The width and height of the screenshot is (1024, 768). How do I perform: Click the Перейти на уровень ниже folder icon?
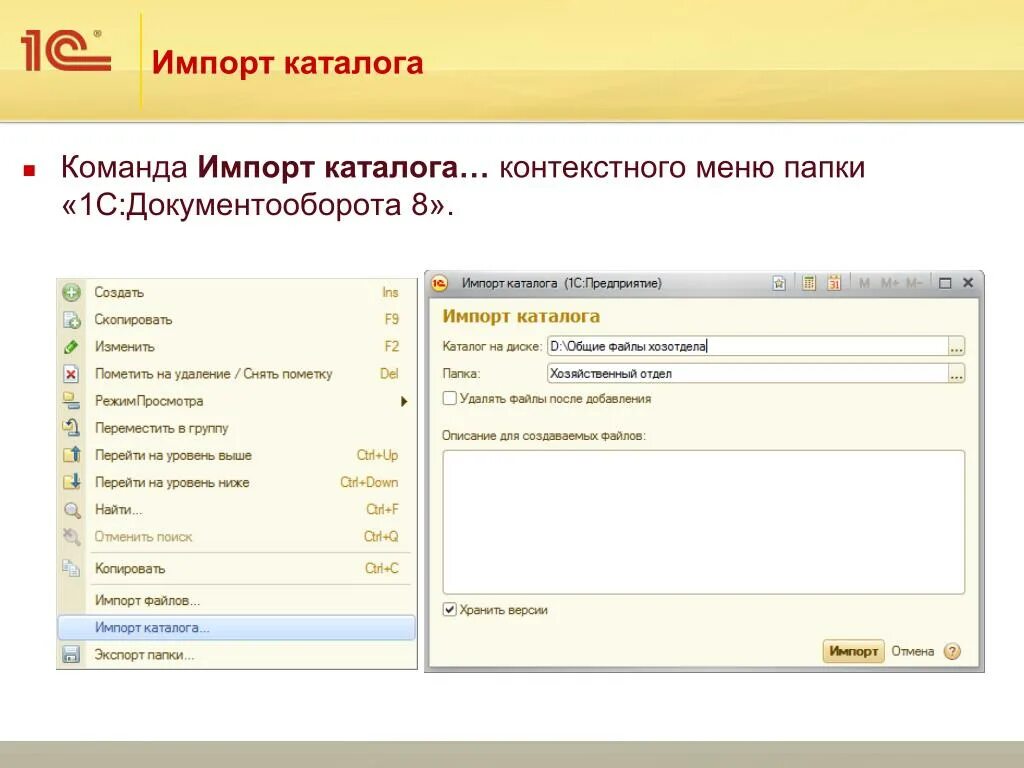coord(71,482)
